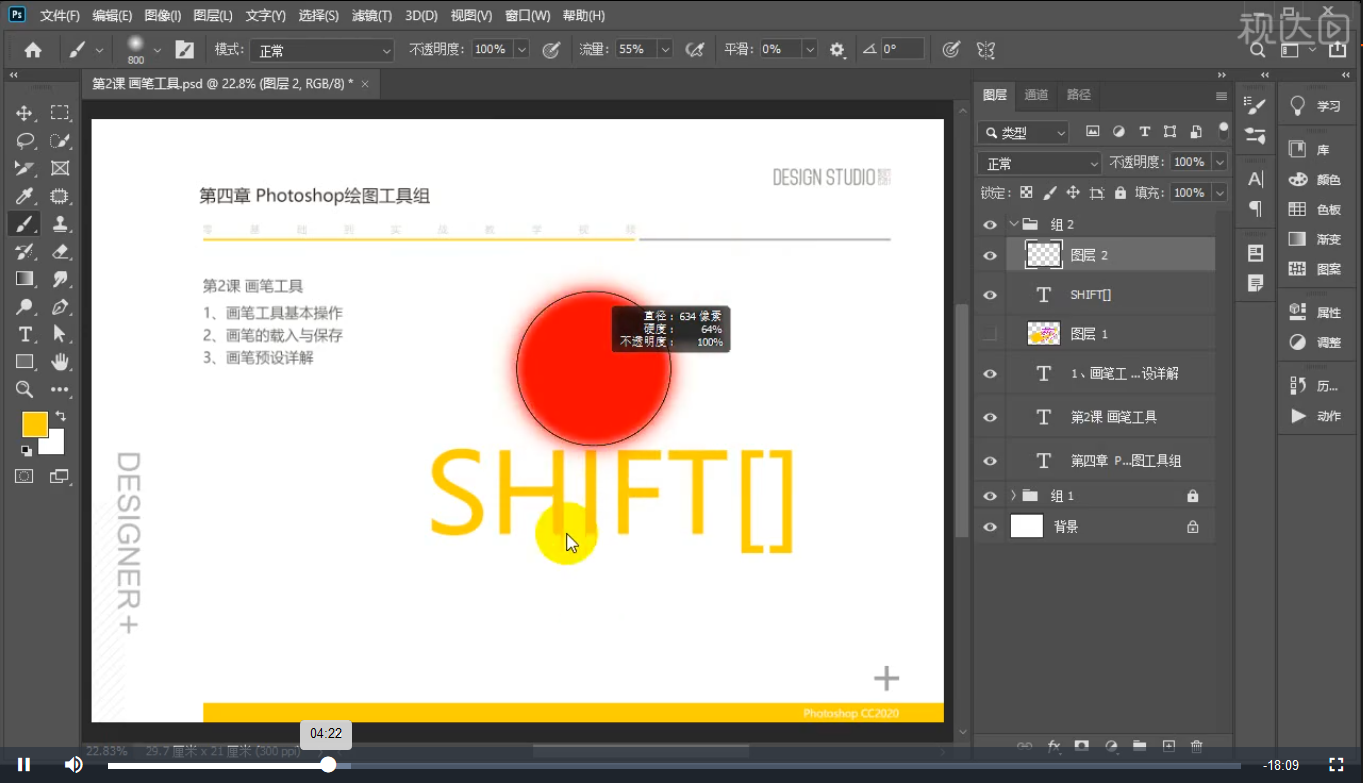Open the 图像(I) menu
The width and height of the screenshot is (1363, 783).
pos(162,16)
